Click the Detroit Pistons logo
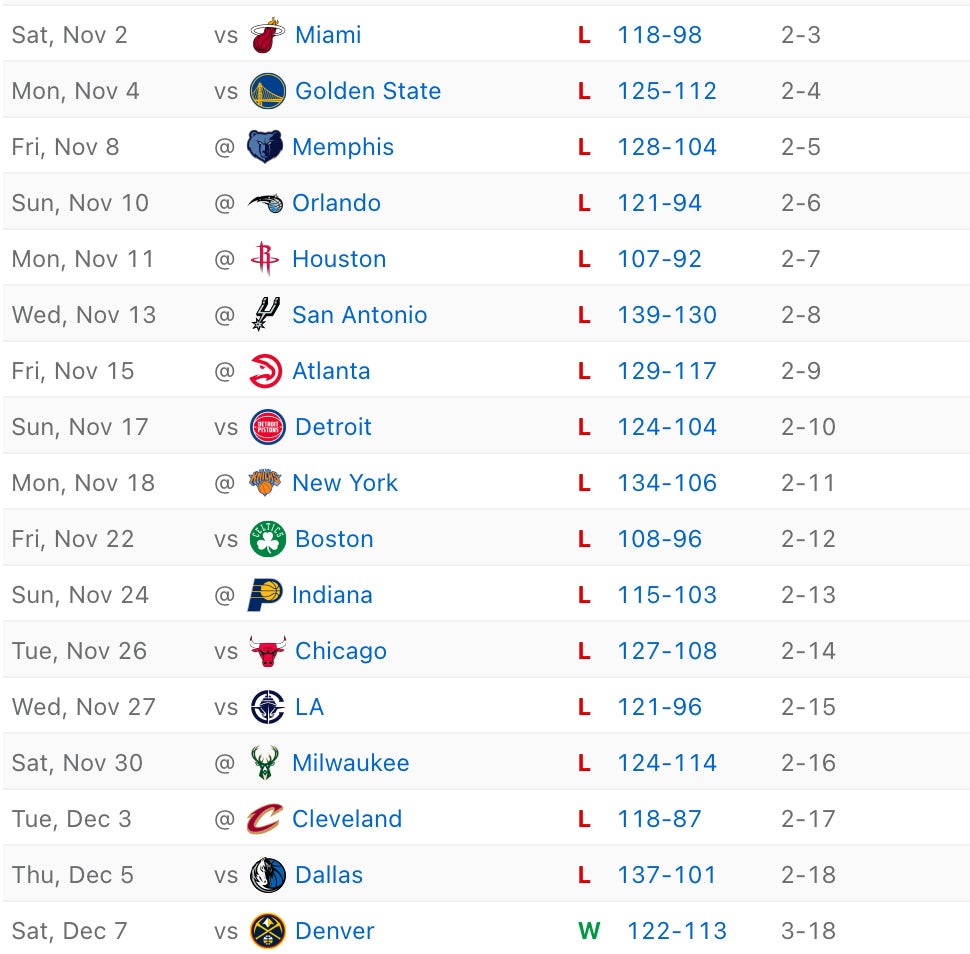The height and width of the screenshot is (954, 970). pos(267,427)
